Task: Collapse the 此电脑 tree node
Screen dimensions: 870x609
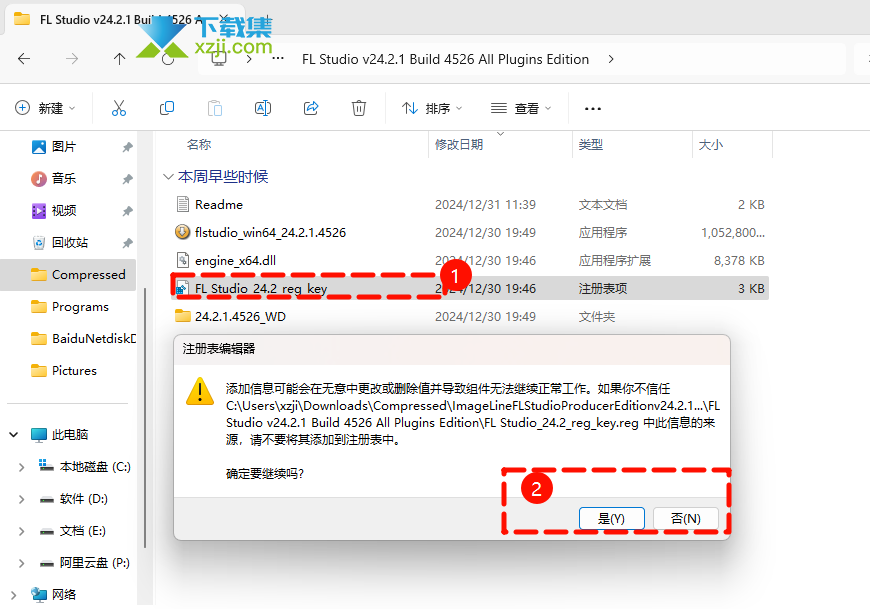Action: tap(14, 435)
